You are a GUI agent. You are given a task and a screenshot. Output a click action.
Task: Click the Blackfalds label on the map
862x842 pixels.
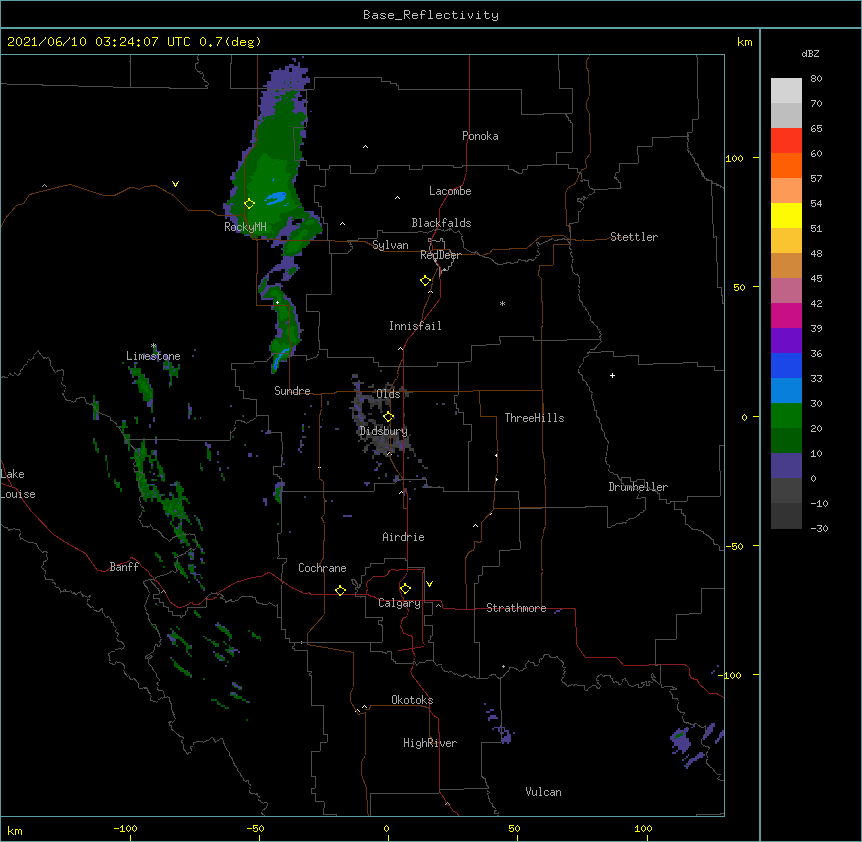coord(441,223)
